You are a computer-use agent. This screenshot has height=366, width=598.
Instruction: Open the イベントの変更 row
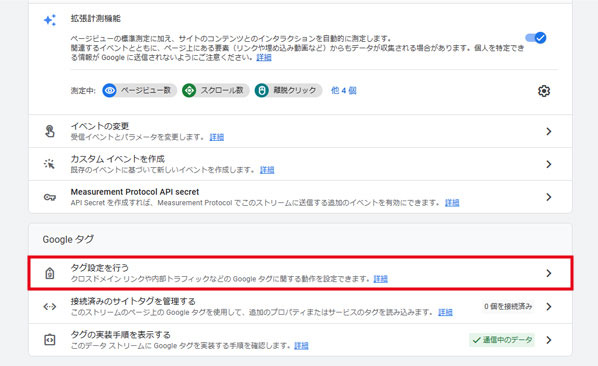tap(300, 131)
